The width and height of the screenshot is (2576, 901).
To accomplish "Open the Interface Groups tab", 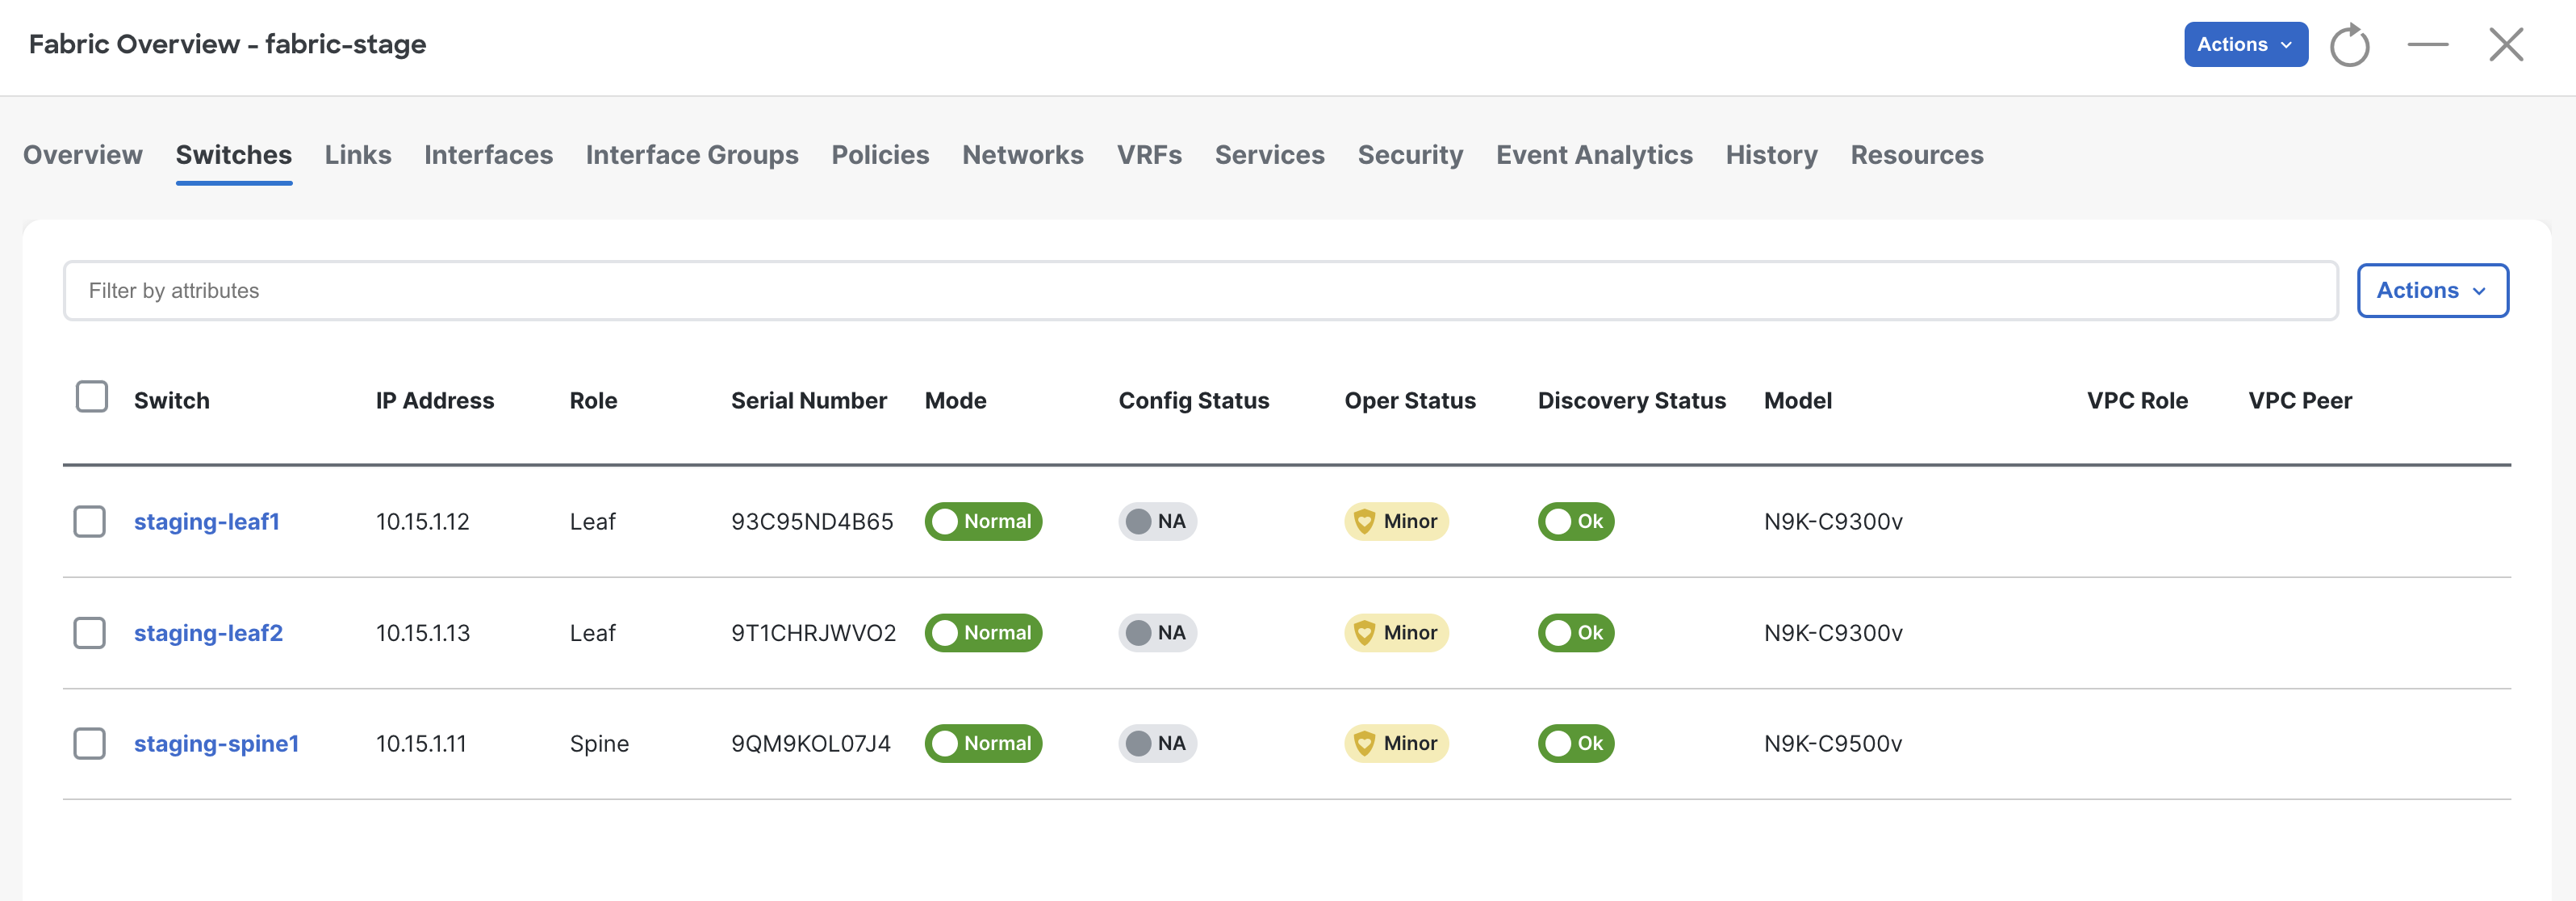I will point(692,155).
